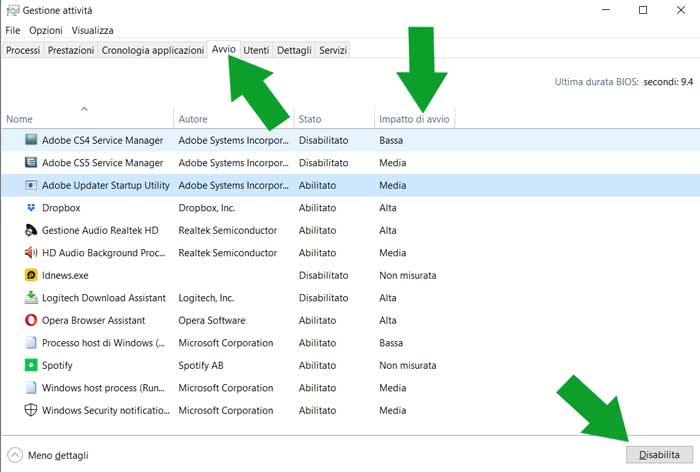Click the Logitech Download Assistant icon
The height and width of the screenshot is (472, 700).
[31, 298]
